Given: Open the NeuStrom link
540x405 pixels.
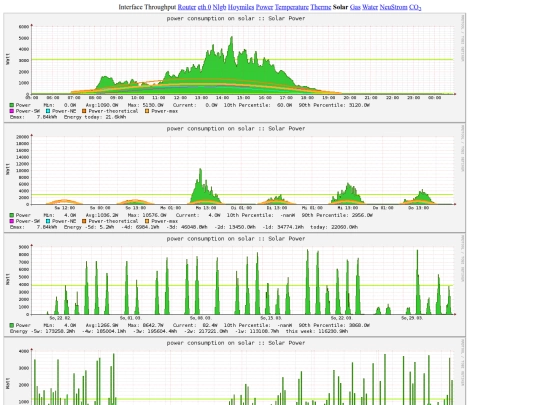Looking at the screenshot, I should click(x=393, y=7).
